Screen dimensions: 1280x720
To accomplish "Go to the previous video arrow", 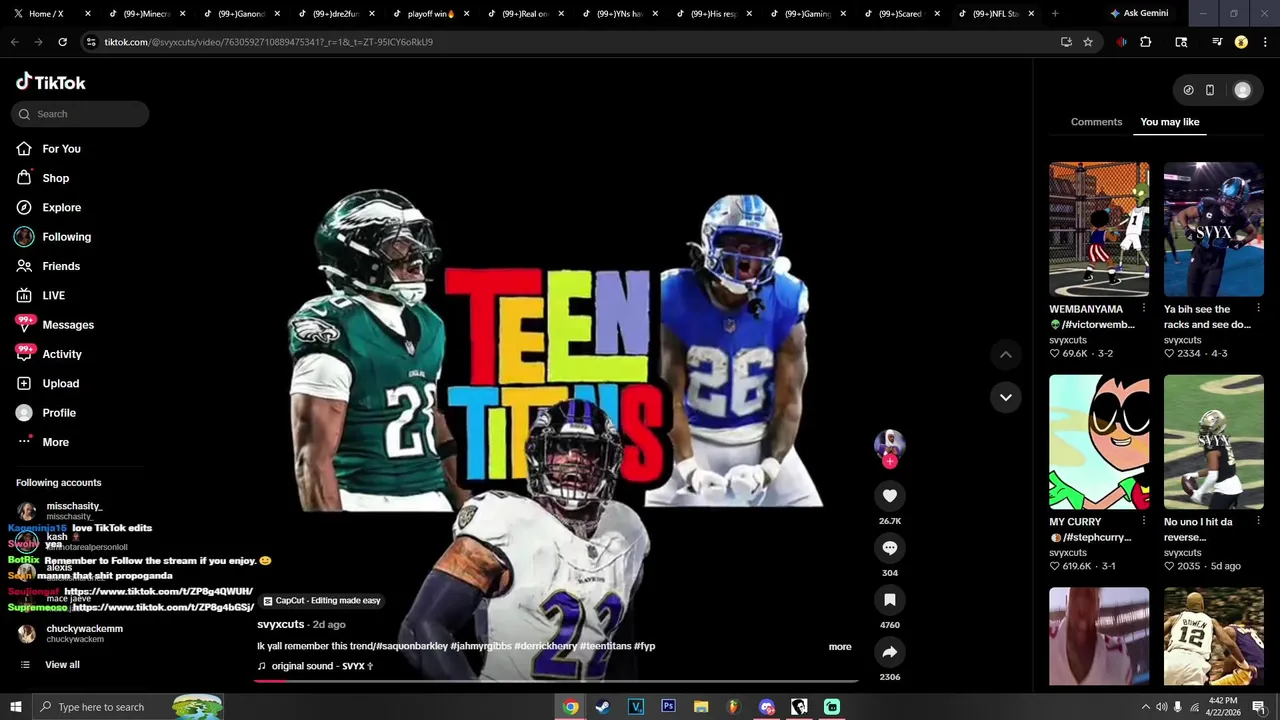I will tap(1006, 354).
